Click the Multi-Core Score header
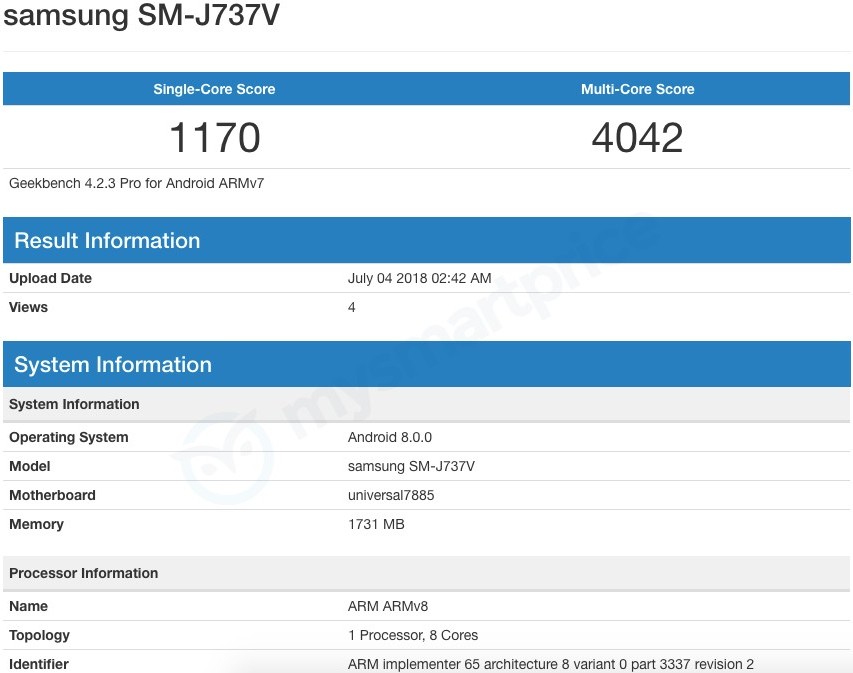853x673 pixels. tap(638, 89)
